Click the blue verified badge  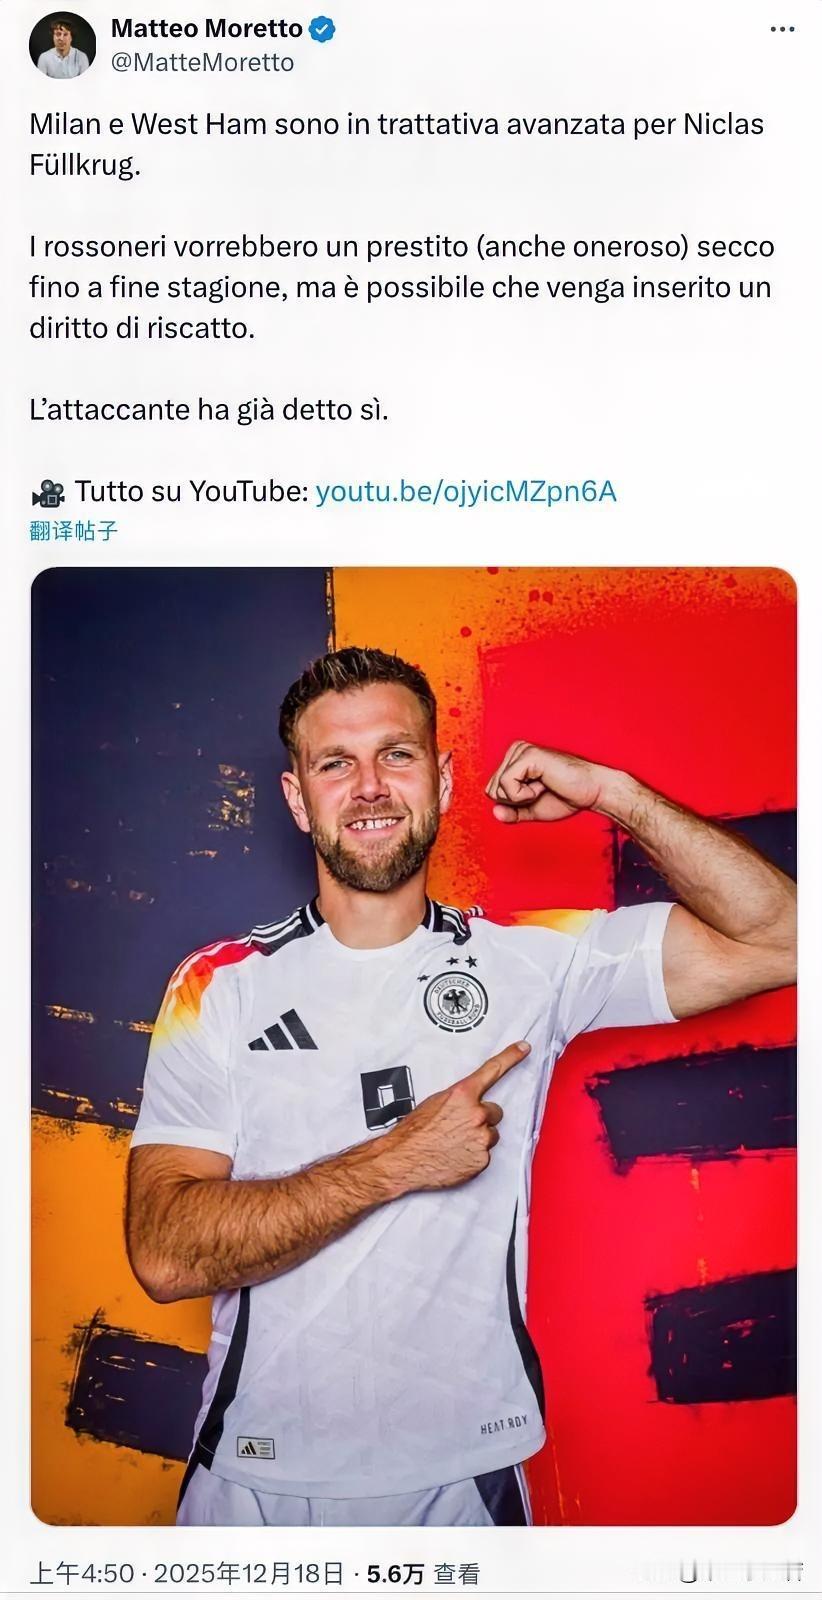coord(322,29)
